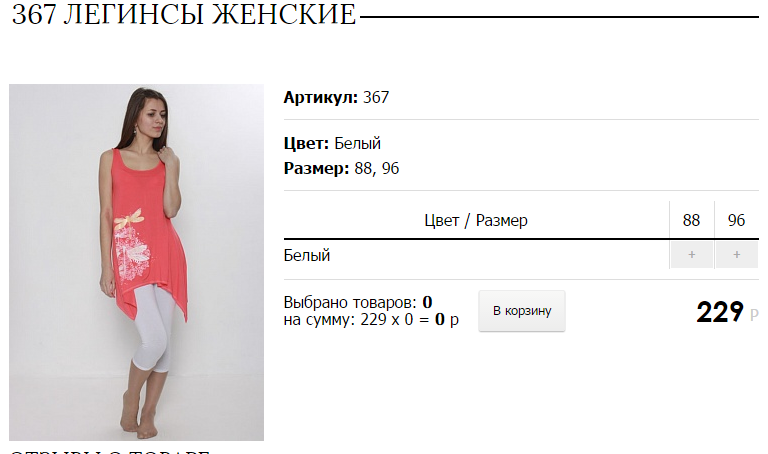Select the 88 size column header
Viewport: 768px width, 454px height.
point(691,220)
